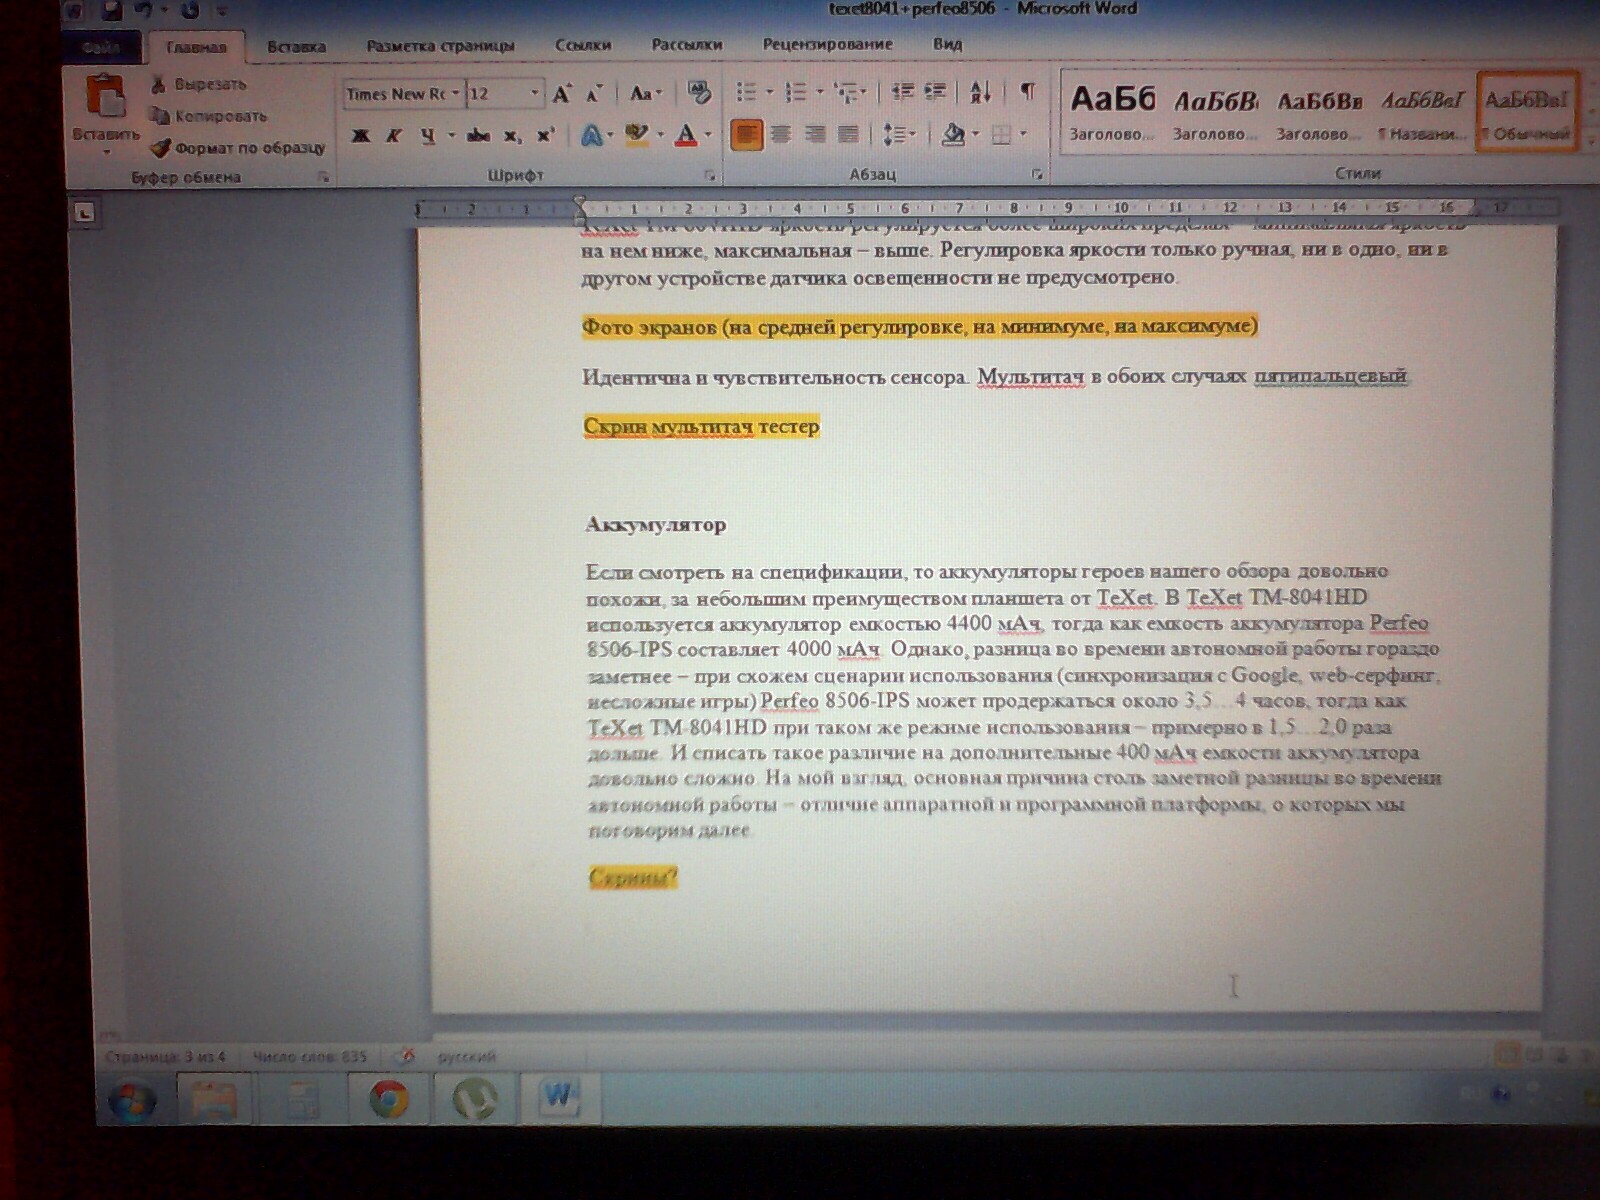Click the strikethrough abc icon
1600x1200 pixels.
478,135
